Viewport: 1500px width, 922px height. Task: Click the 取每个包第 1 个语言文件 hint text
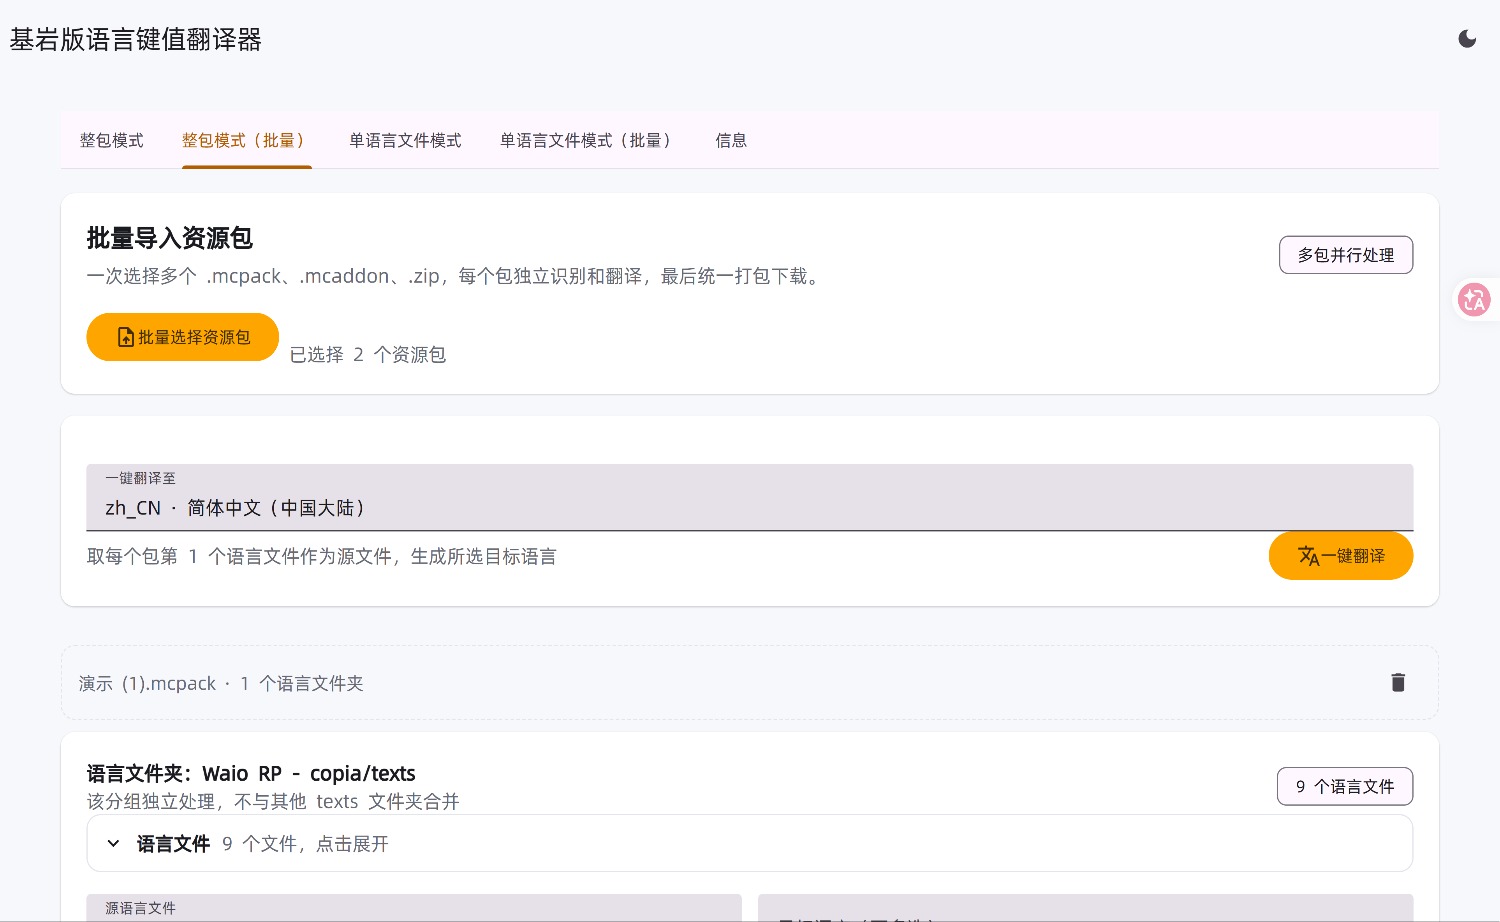pos(321,557)
